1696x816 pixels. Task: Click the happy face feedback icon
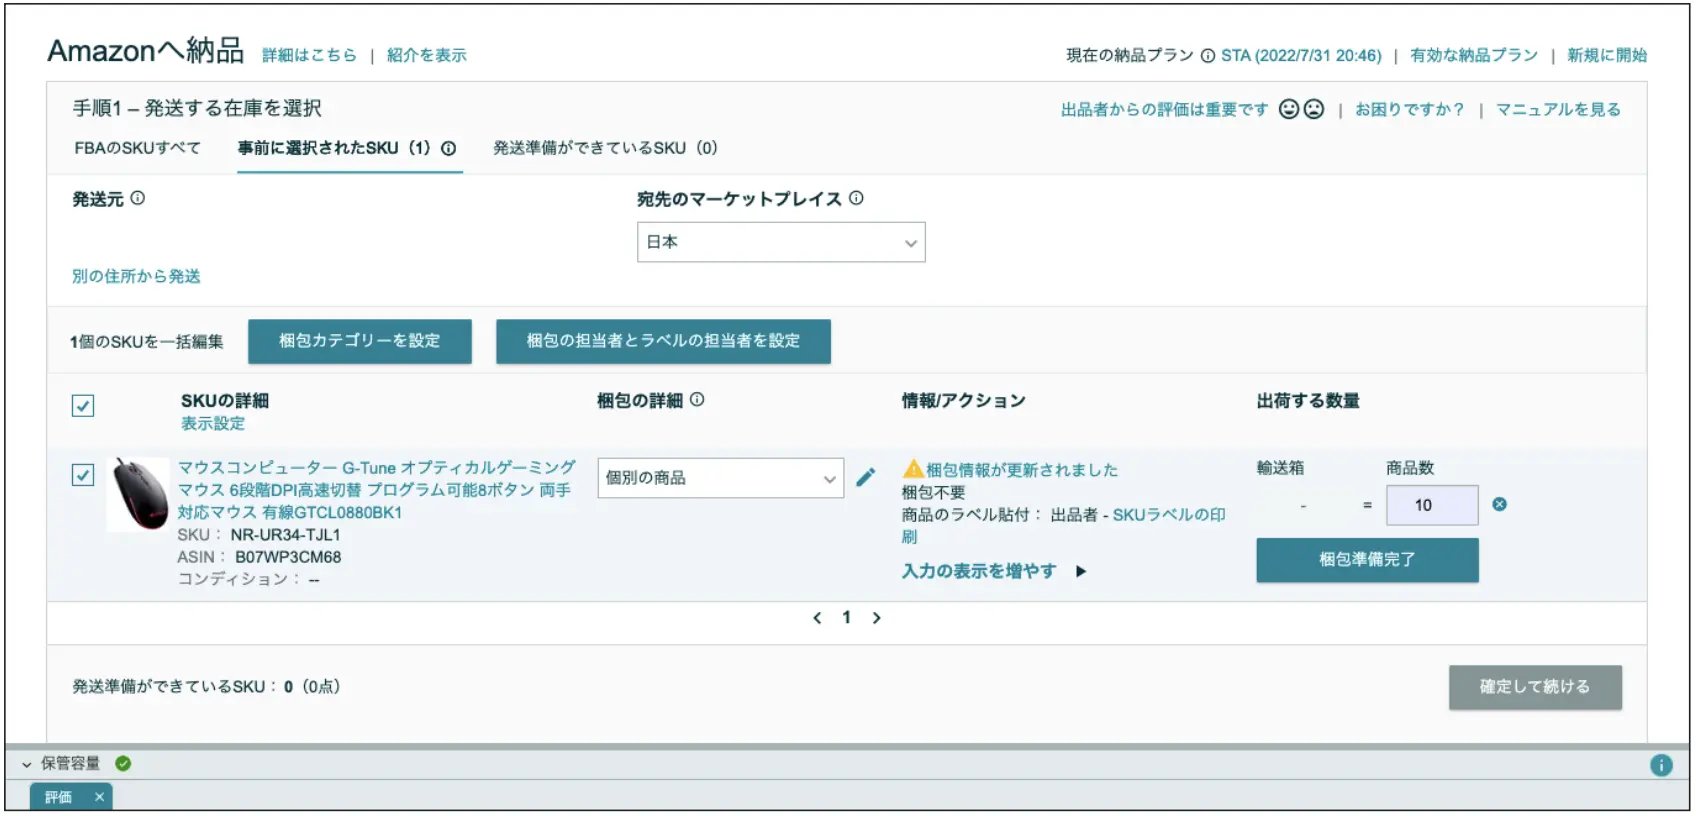coord(1290,109)
